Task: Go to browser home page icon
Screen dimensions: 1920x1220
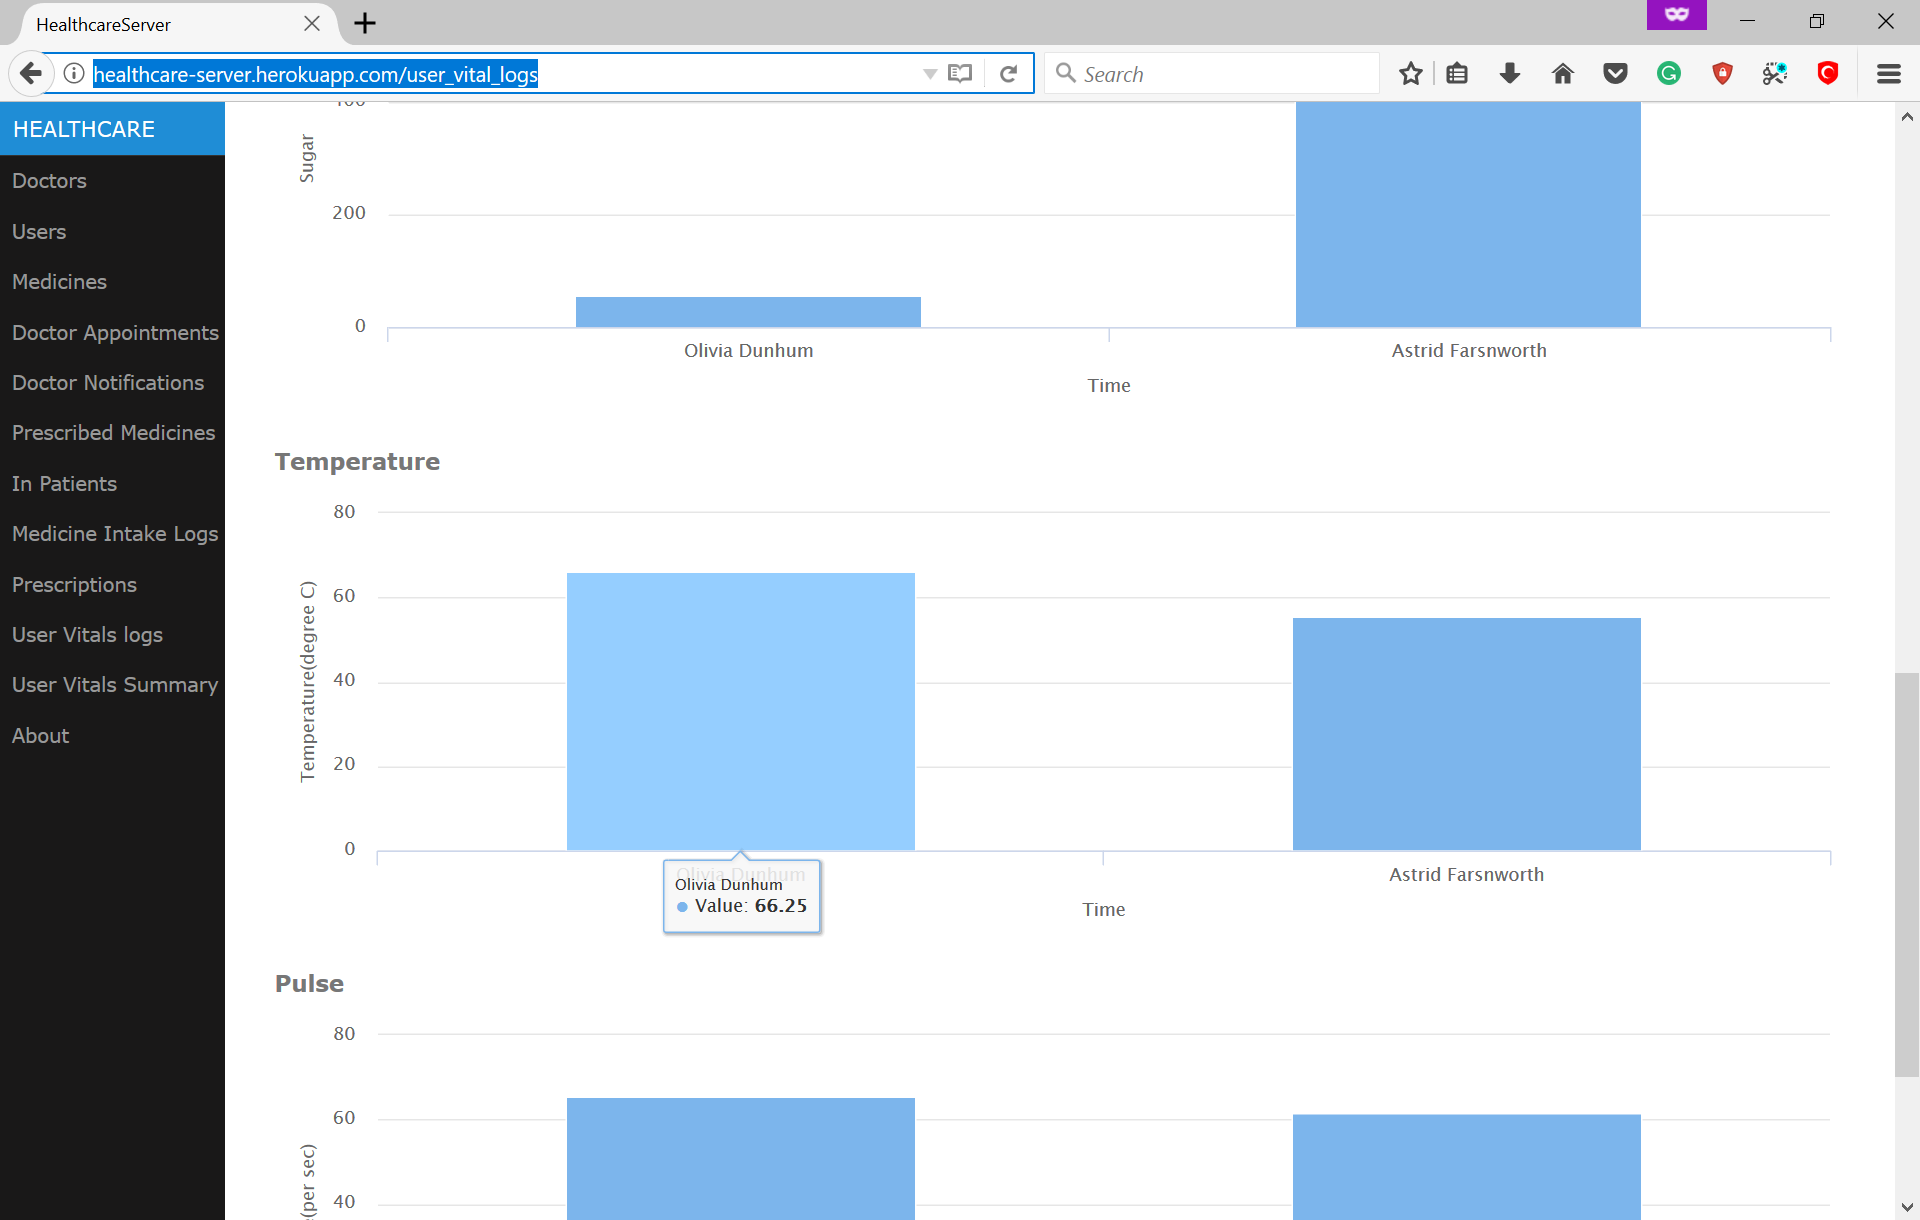Action: click(x=1562, y=73)
